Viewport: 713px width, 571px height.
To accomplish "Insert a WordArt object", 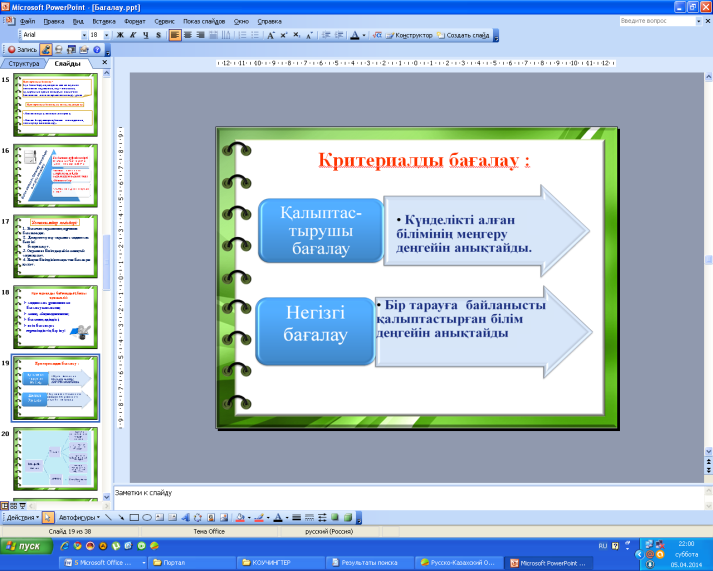I will [x=185, y=517].
